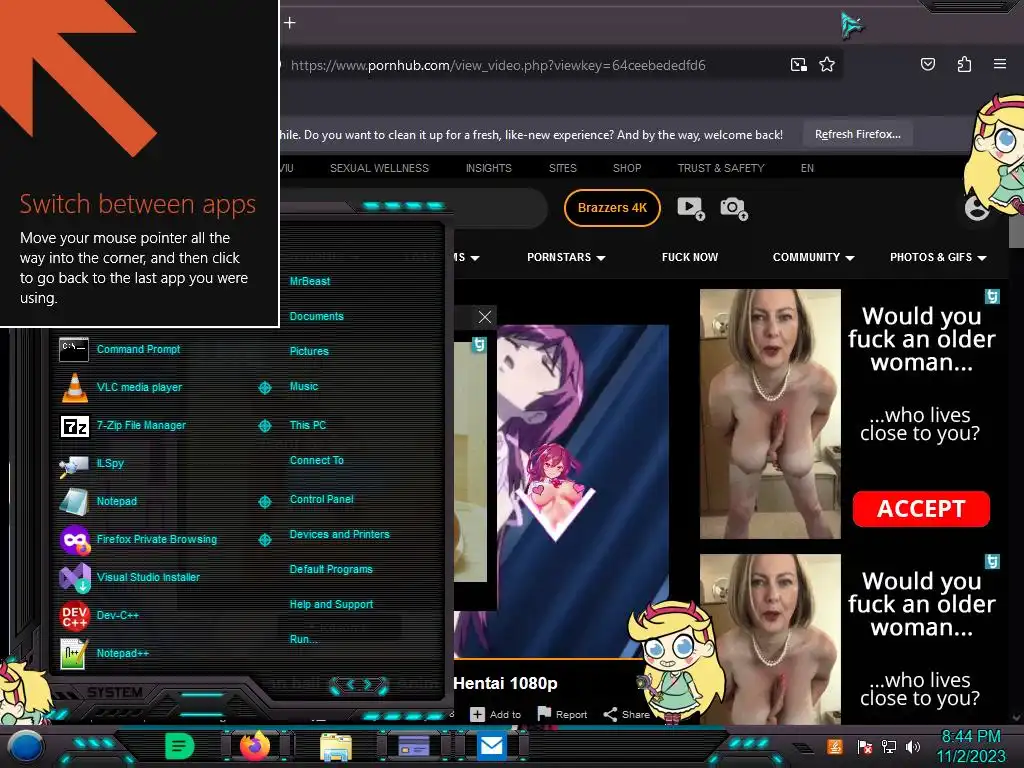Screen dimensions: 1024x768
Task: Open Pictures from the start menu
Action: point(309,351)
